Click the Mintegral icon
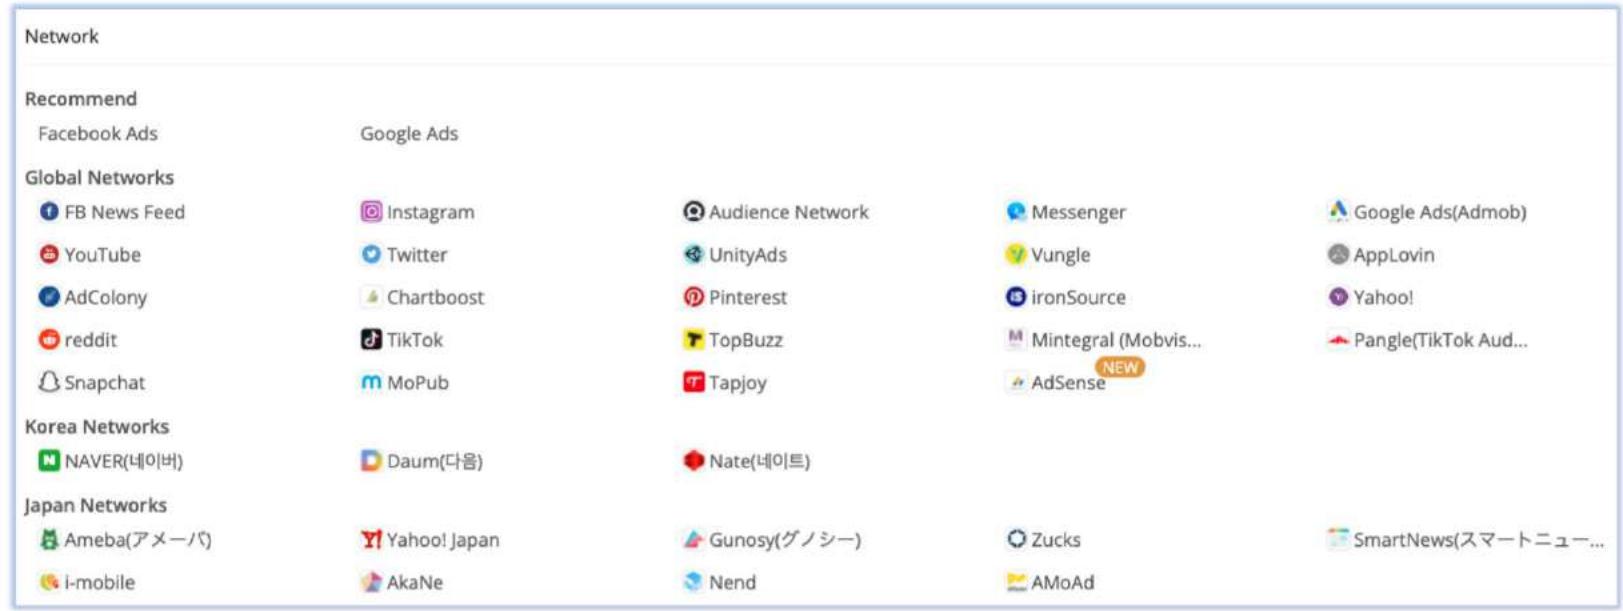This screenshot has height=611, width=1623. (x=1016, y=339)
